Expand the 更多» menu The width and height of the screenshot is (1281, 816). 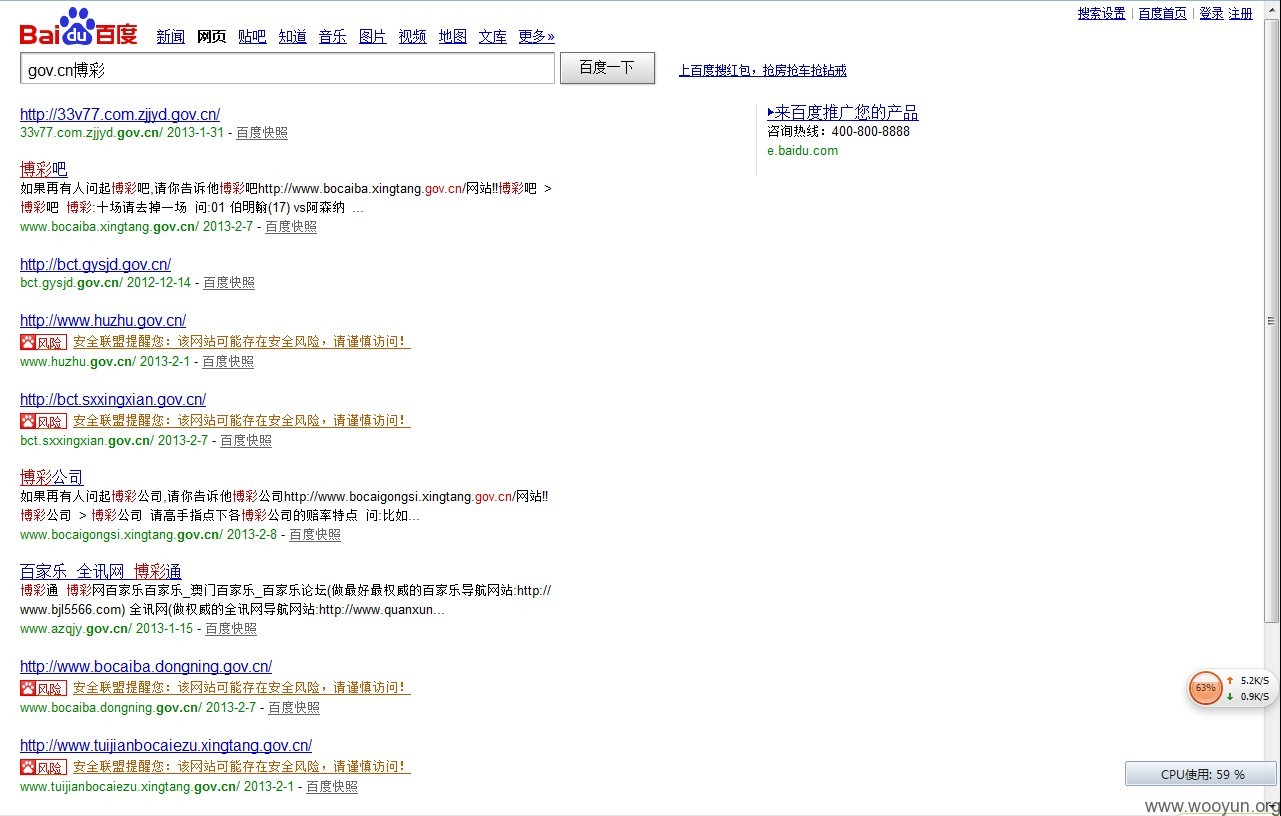tap(536, 37)
